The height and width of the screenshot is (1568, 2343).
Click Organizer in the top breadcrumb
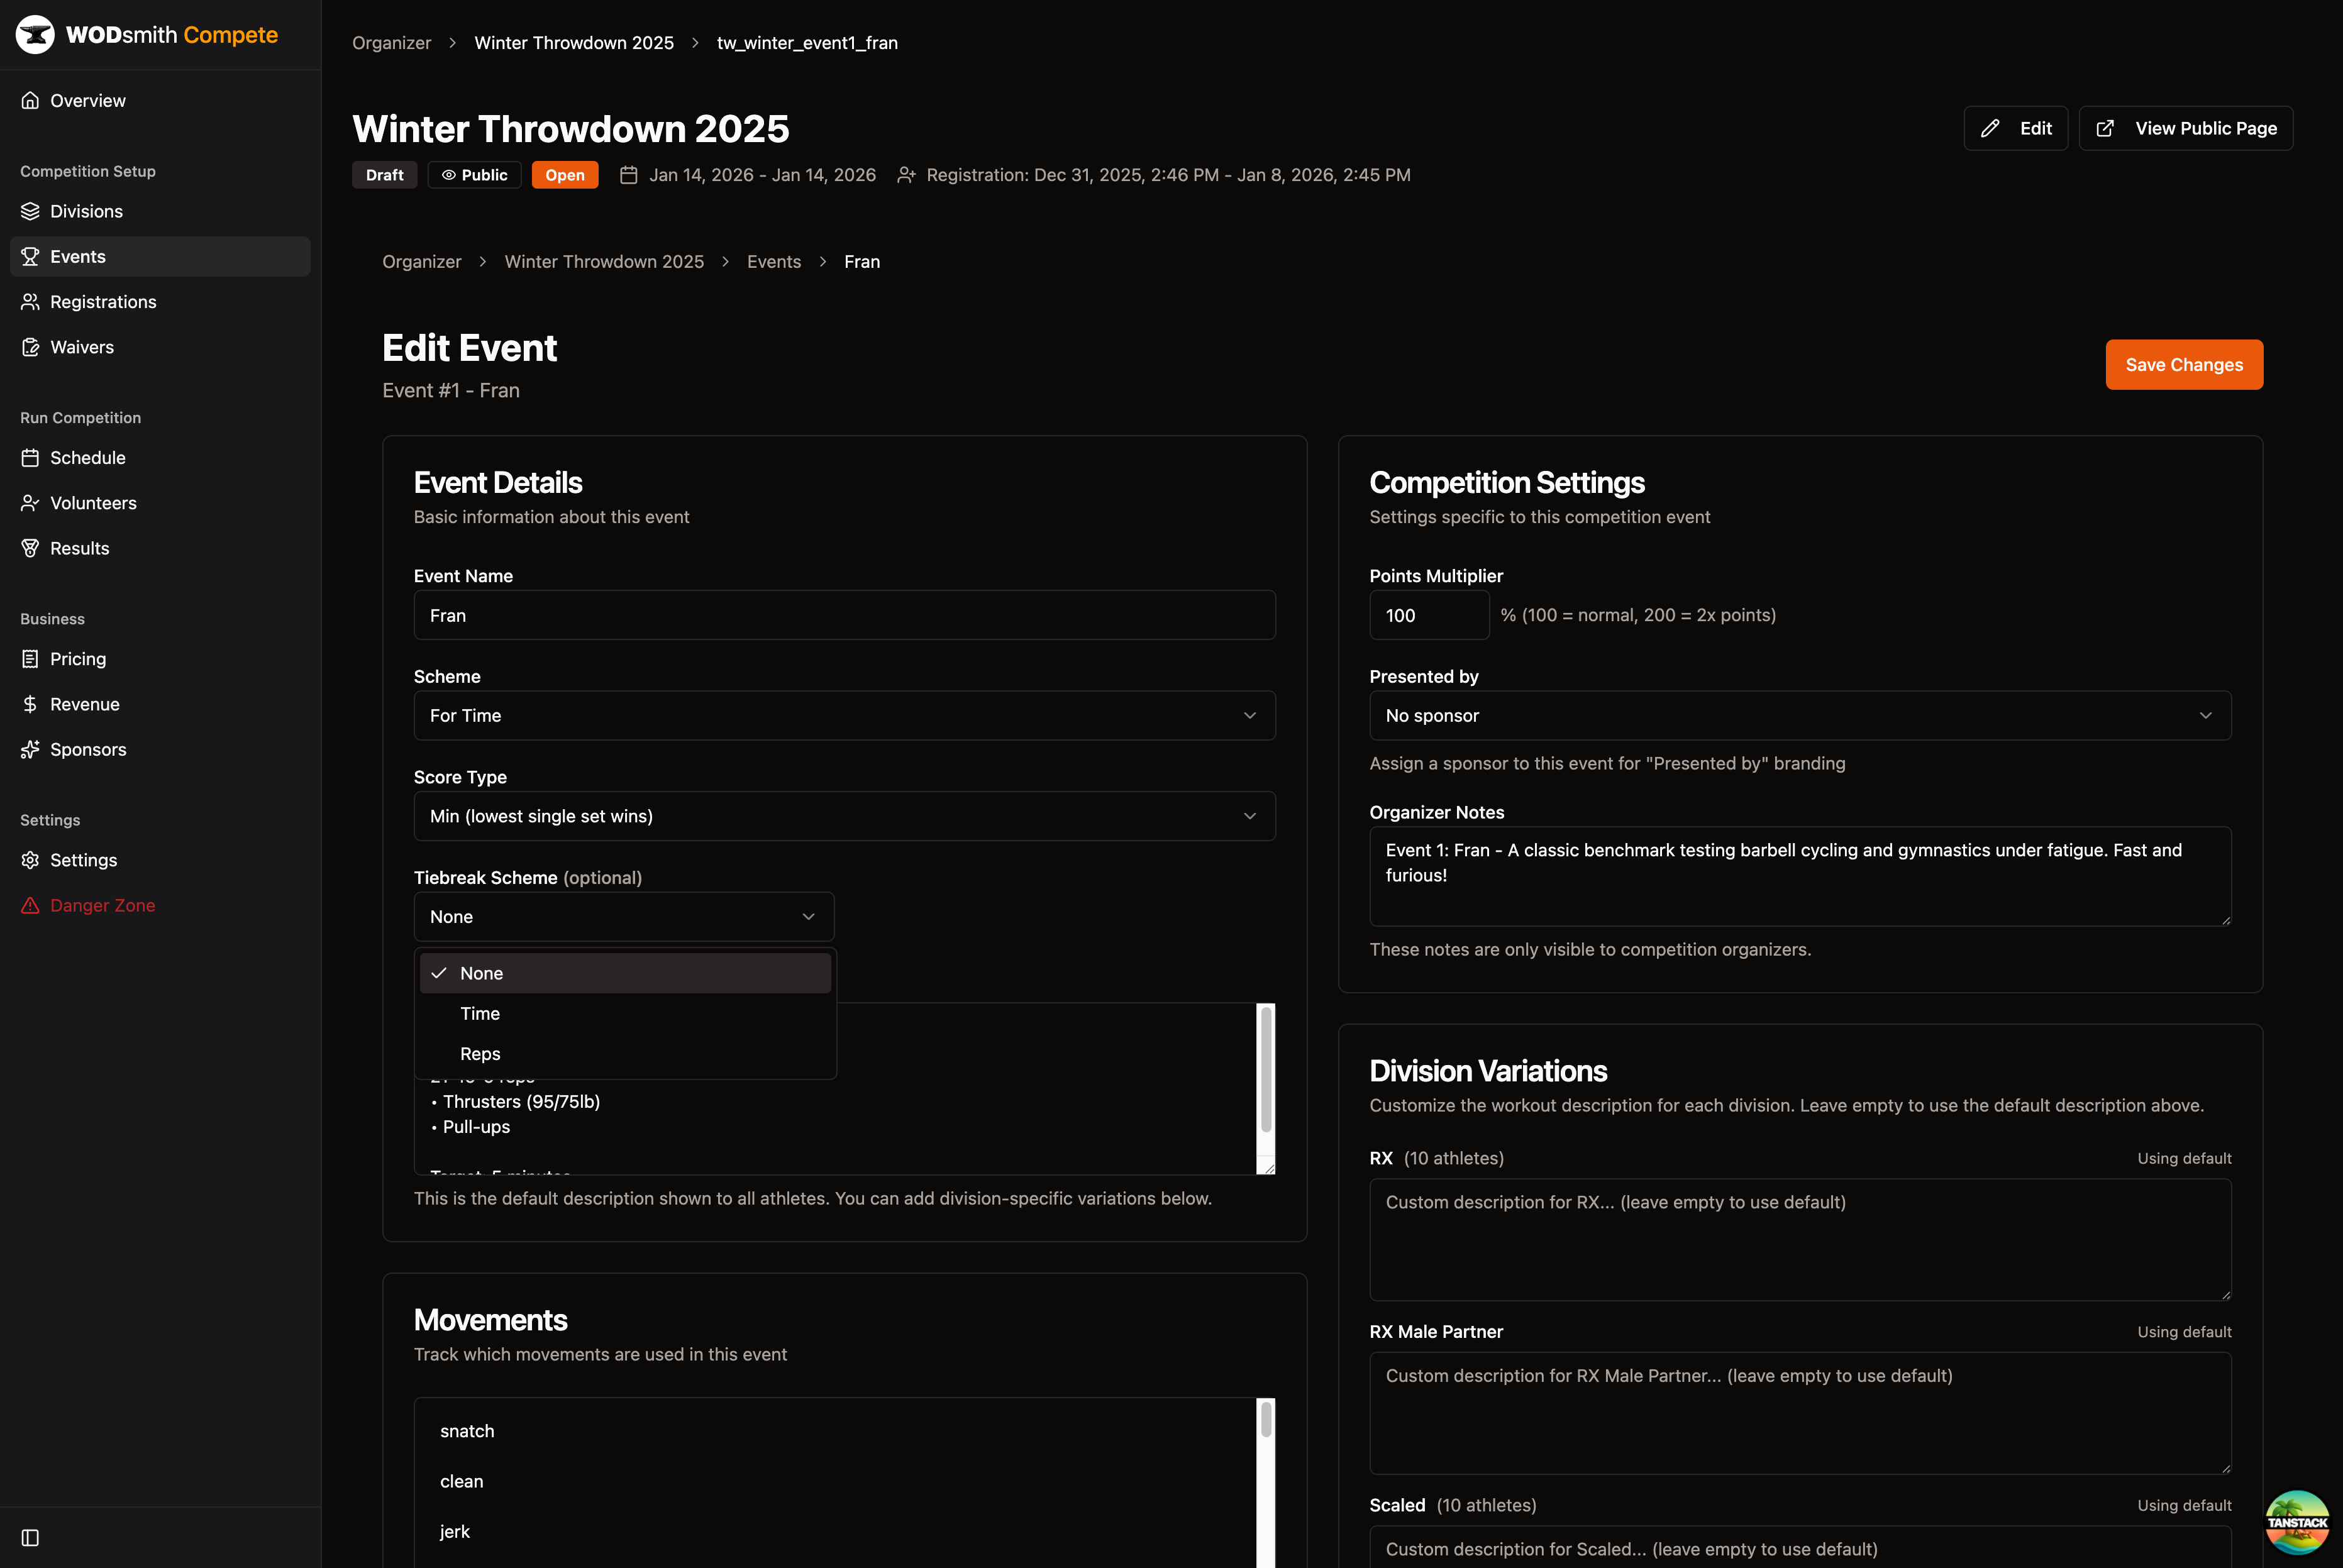[391, 43]
